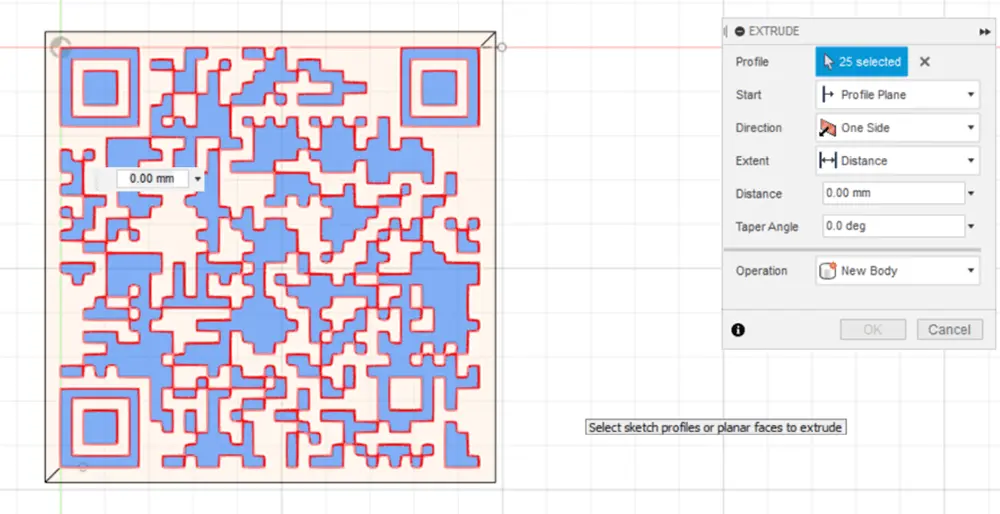The image size is (1000, 514).
Task: Open the on-canvas distance field dropdown arrow
Action: [198, 179]
